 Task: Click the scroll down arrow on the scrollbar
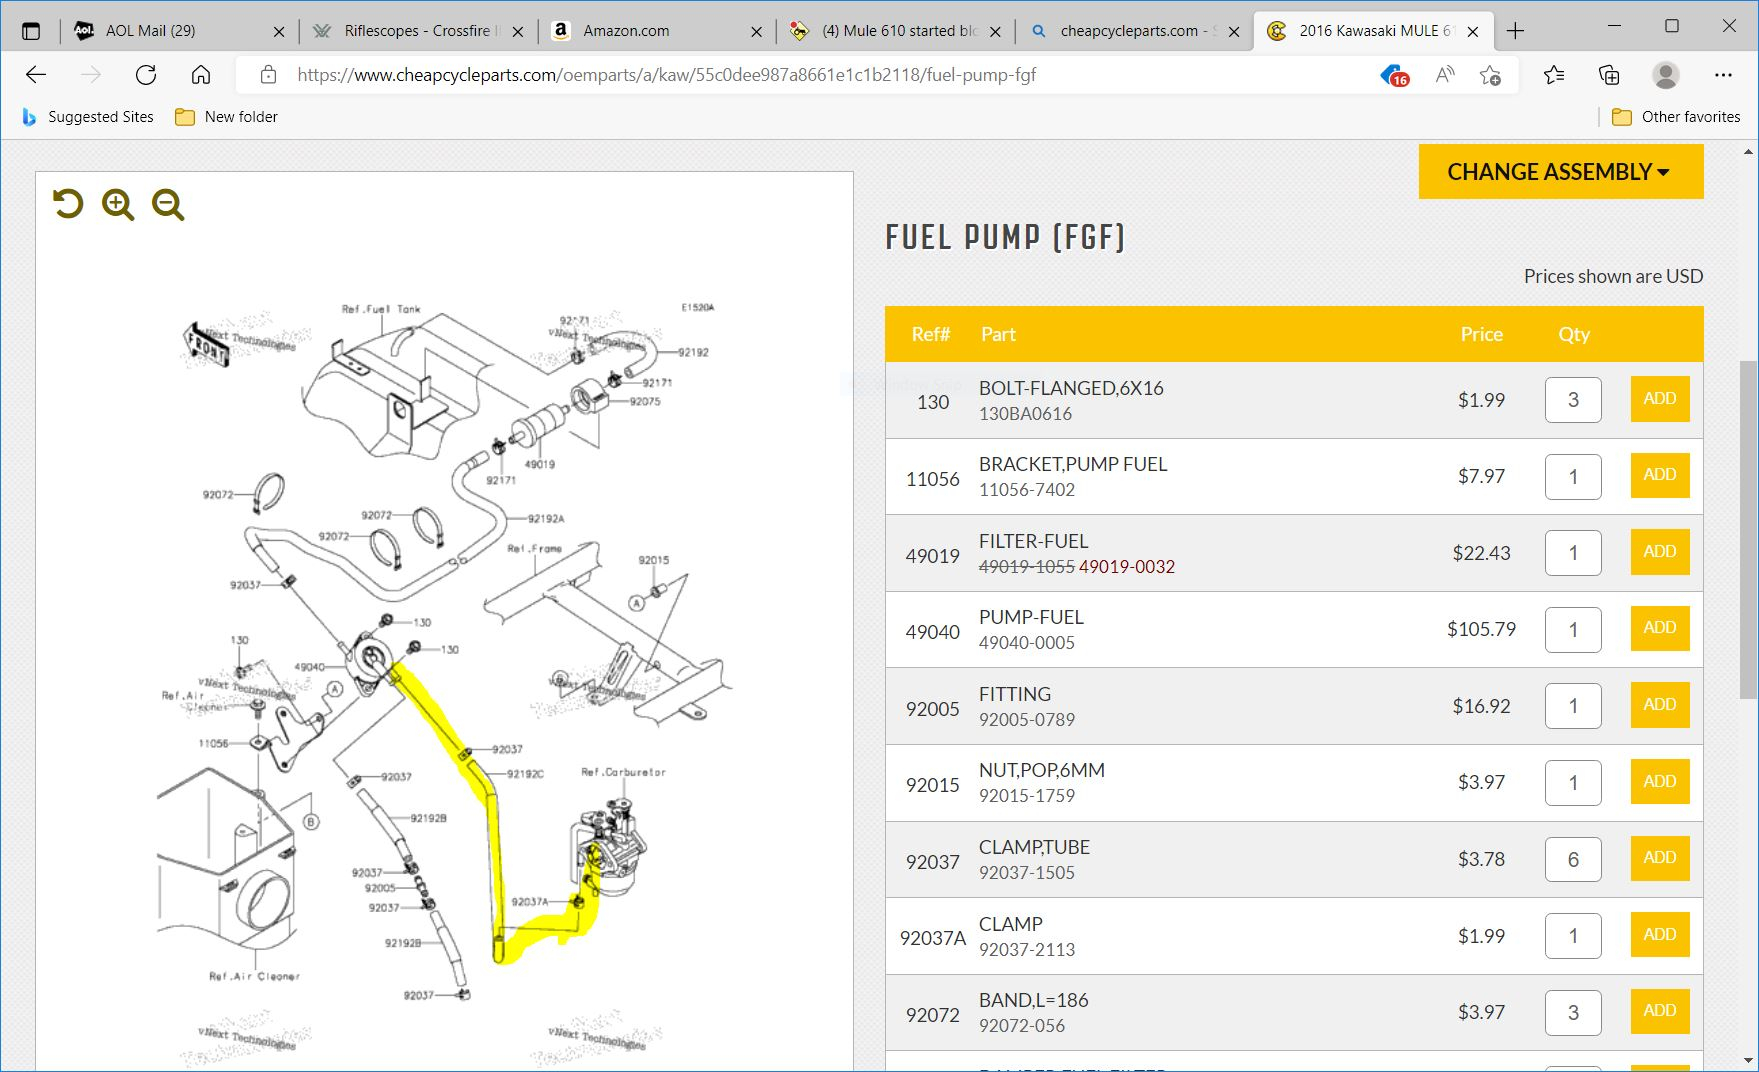pos(1748,1061)
